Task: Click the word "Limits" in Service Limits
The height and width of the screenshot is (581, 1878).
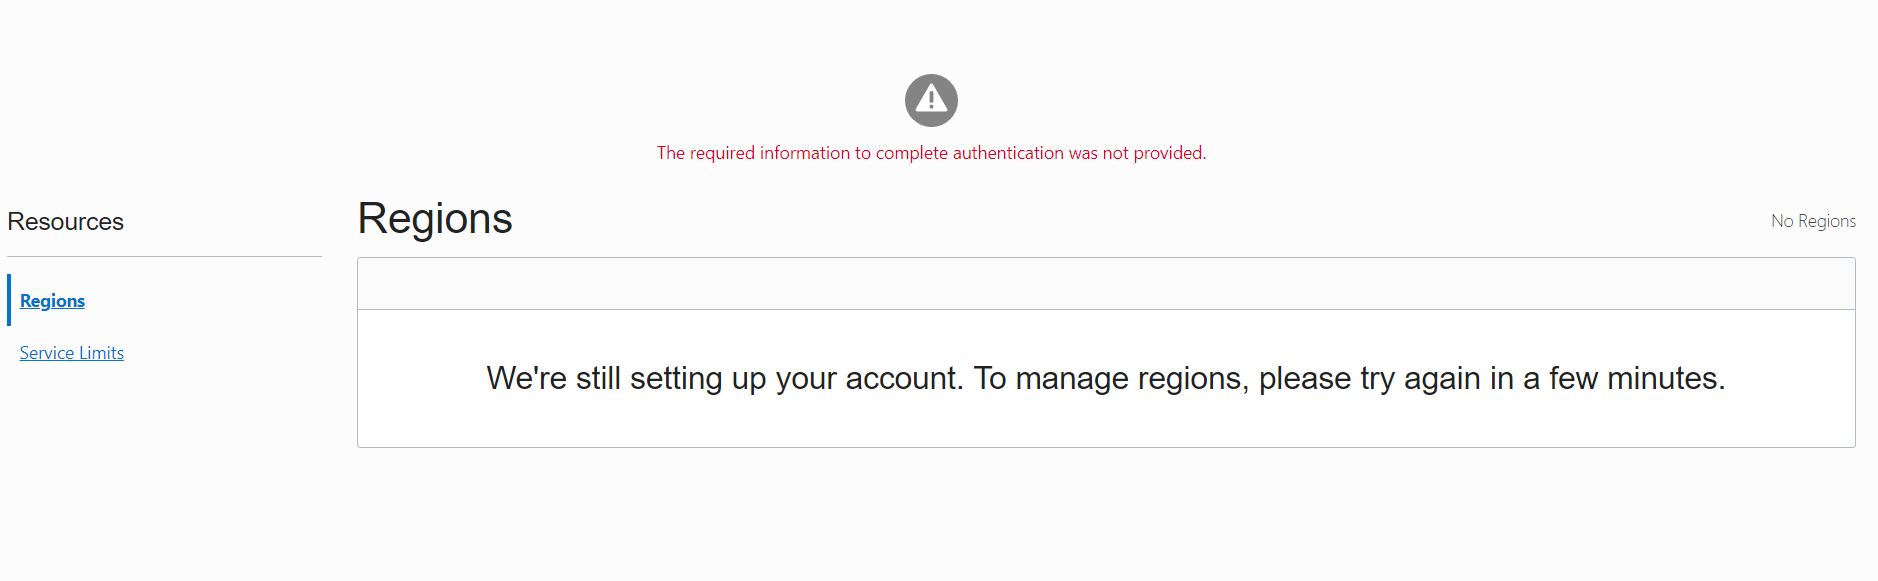Action: tap(101, 353)
